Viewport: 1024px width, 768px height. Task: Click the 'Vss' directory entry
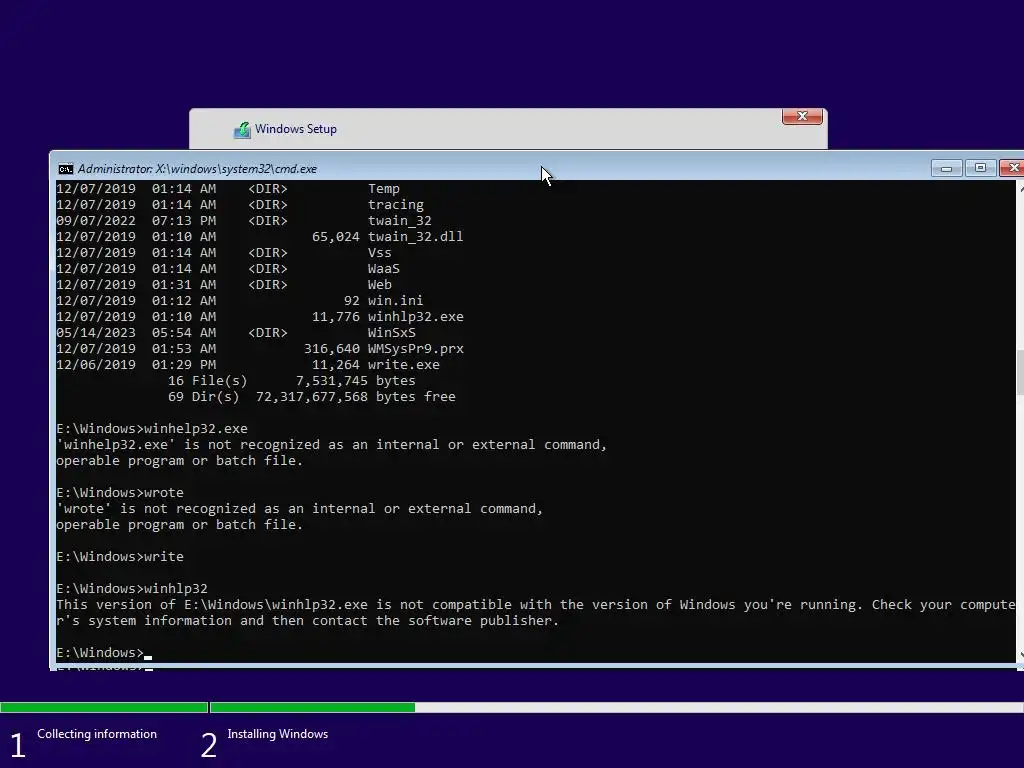pyautogui.click(x=379, y=253)
